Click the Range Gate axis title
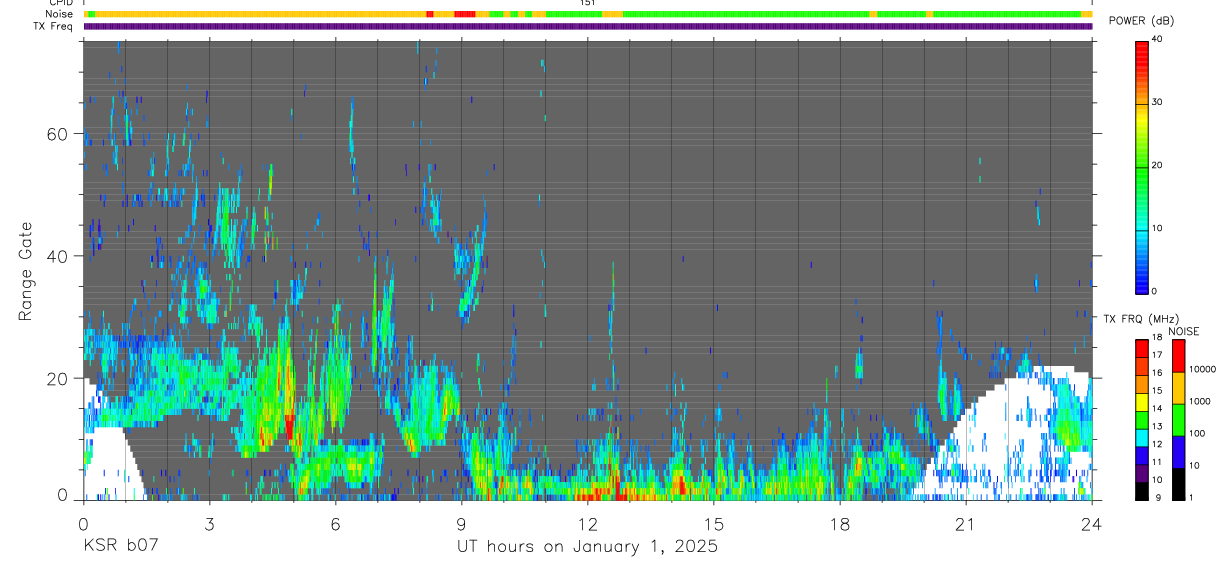The image size is (1228, 567). coord(26,270)
